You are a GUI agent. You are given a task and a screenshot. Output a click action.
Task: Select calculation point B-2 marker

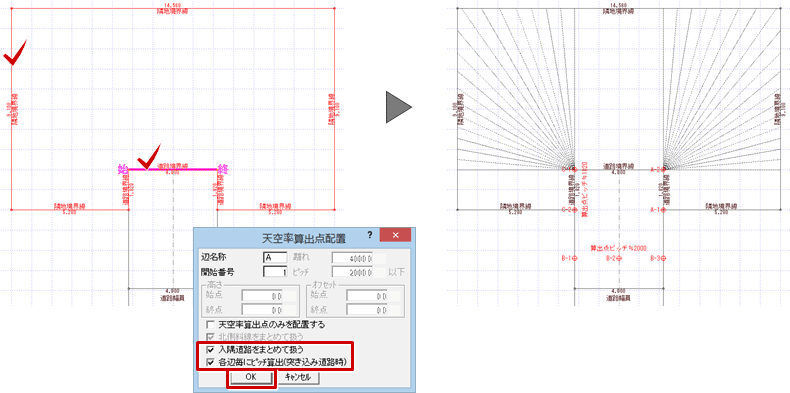click(x=619, y=258)
